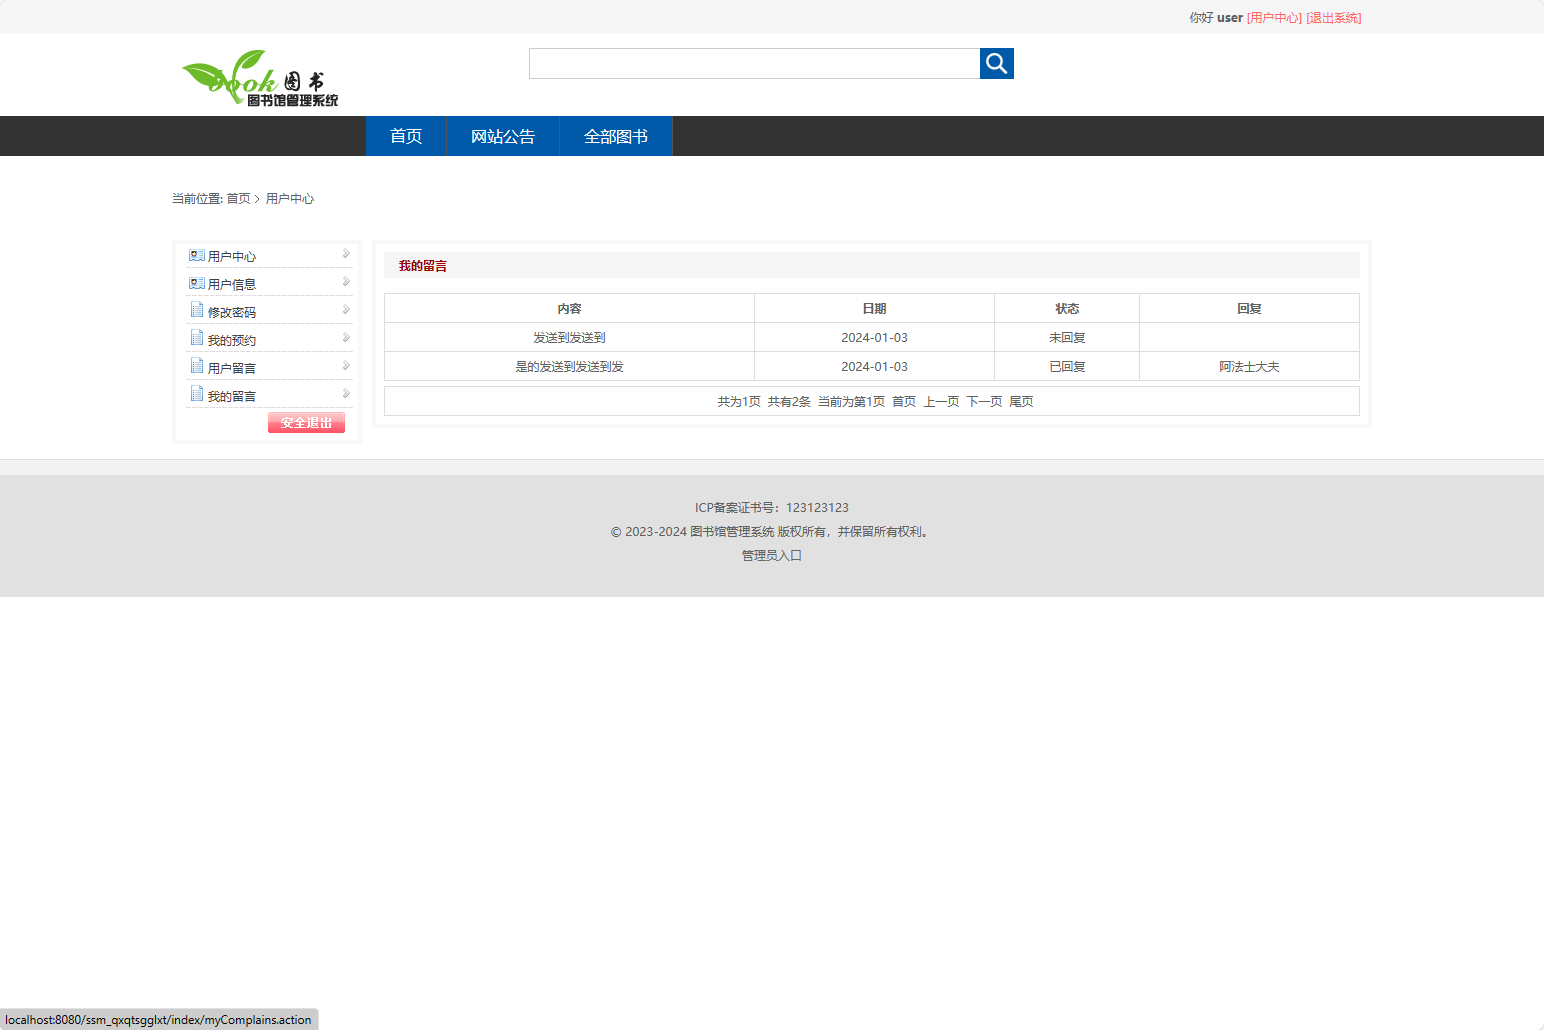The width and height of the screenshot is (1544, 1030).
Task: Open the 管理员入口 footer link
Action: click(x=772, y=556)
